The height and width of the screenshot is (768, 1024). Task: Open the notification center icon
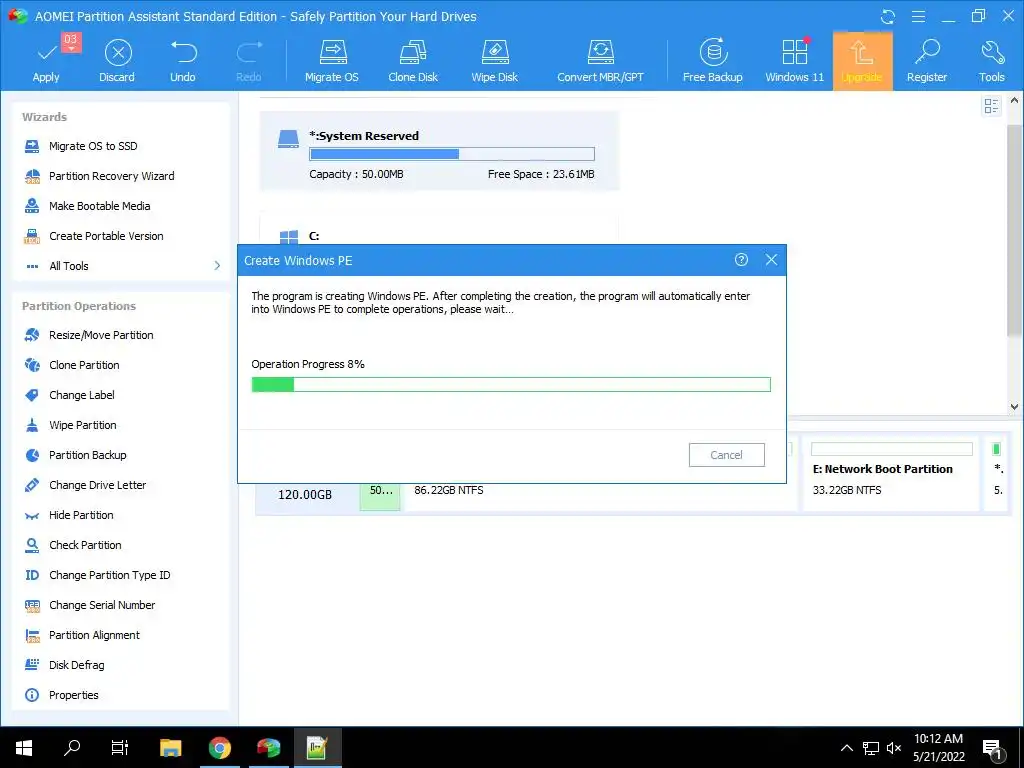pyautogui.click(x=993, y=748)
